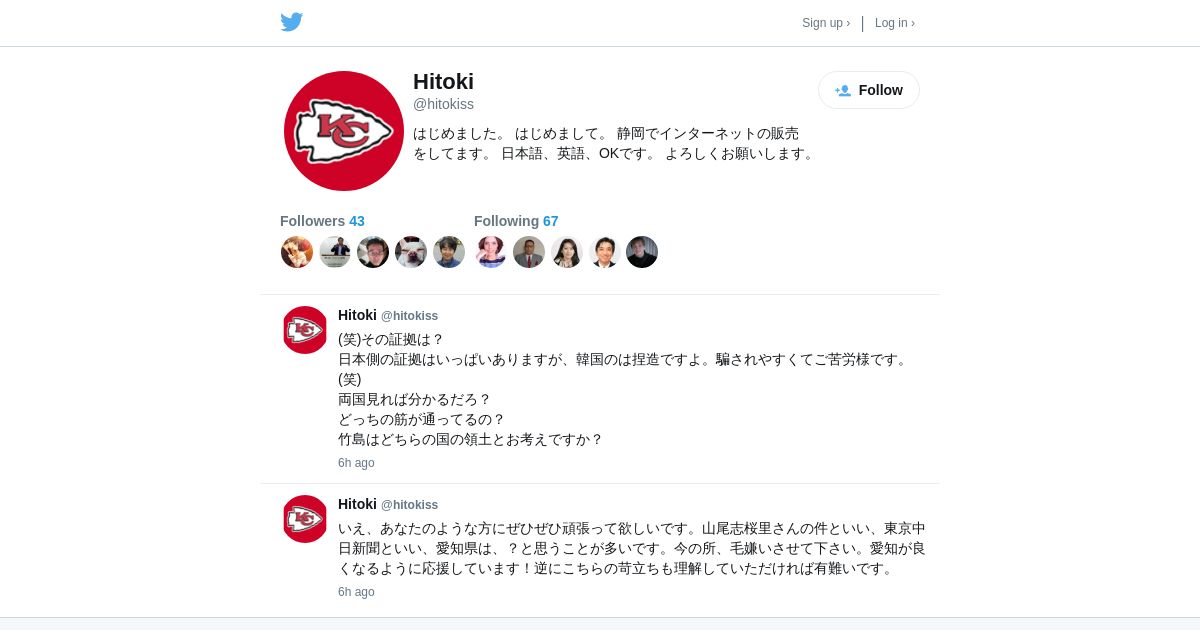Click the Follow button
This screenshot has width=1200, height=630.
[x=869, y=90]
